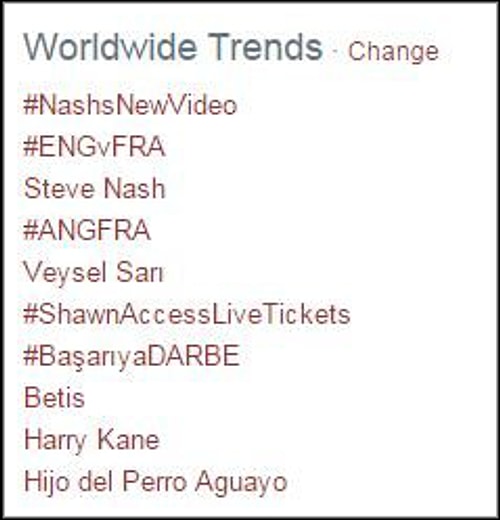Select the Betis trending topic
Viewport: 500px width, 520px height.
point(54,398)
